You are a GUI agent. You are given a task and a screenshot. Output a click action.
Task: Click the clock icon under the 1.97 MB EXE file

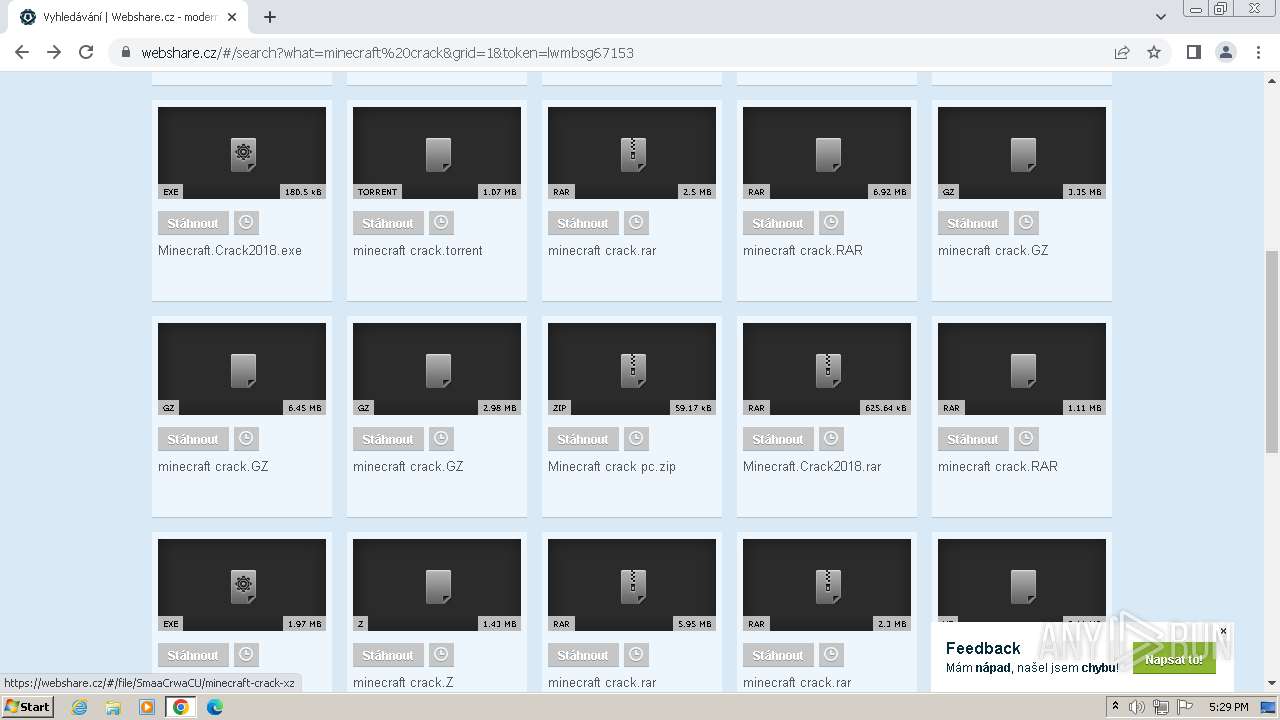coord(246,655)
